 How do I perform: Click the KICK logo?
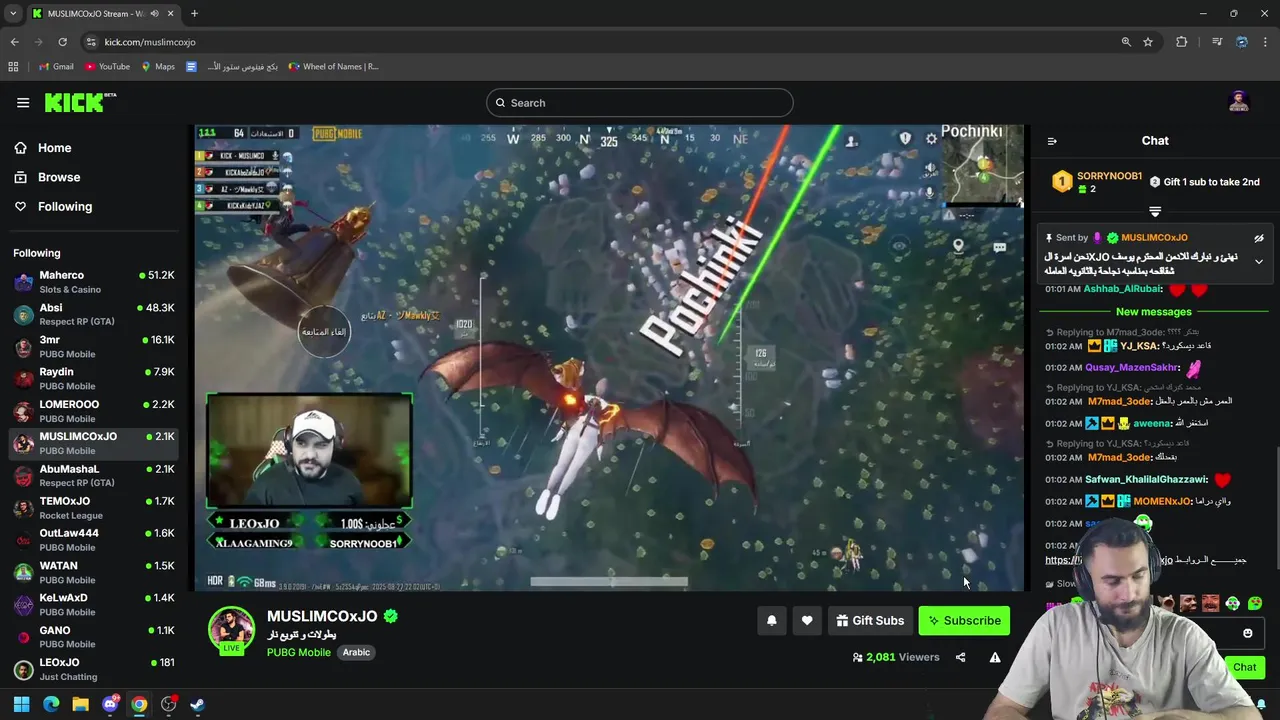[80, 102]
